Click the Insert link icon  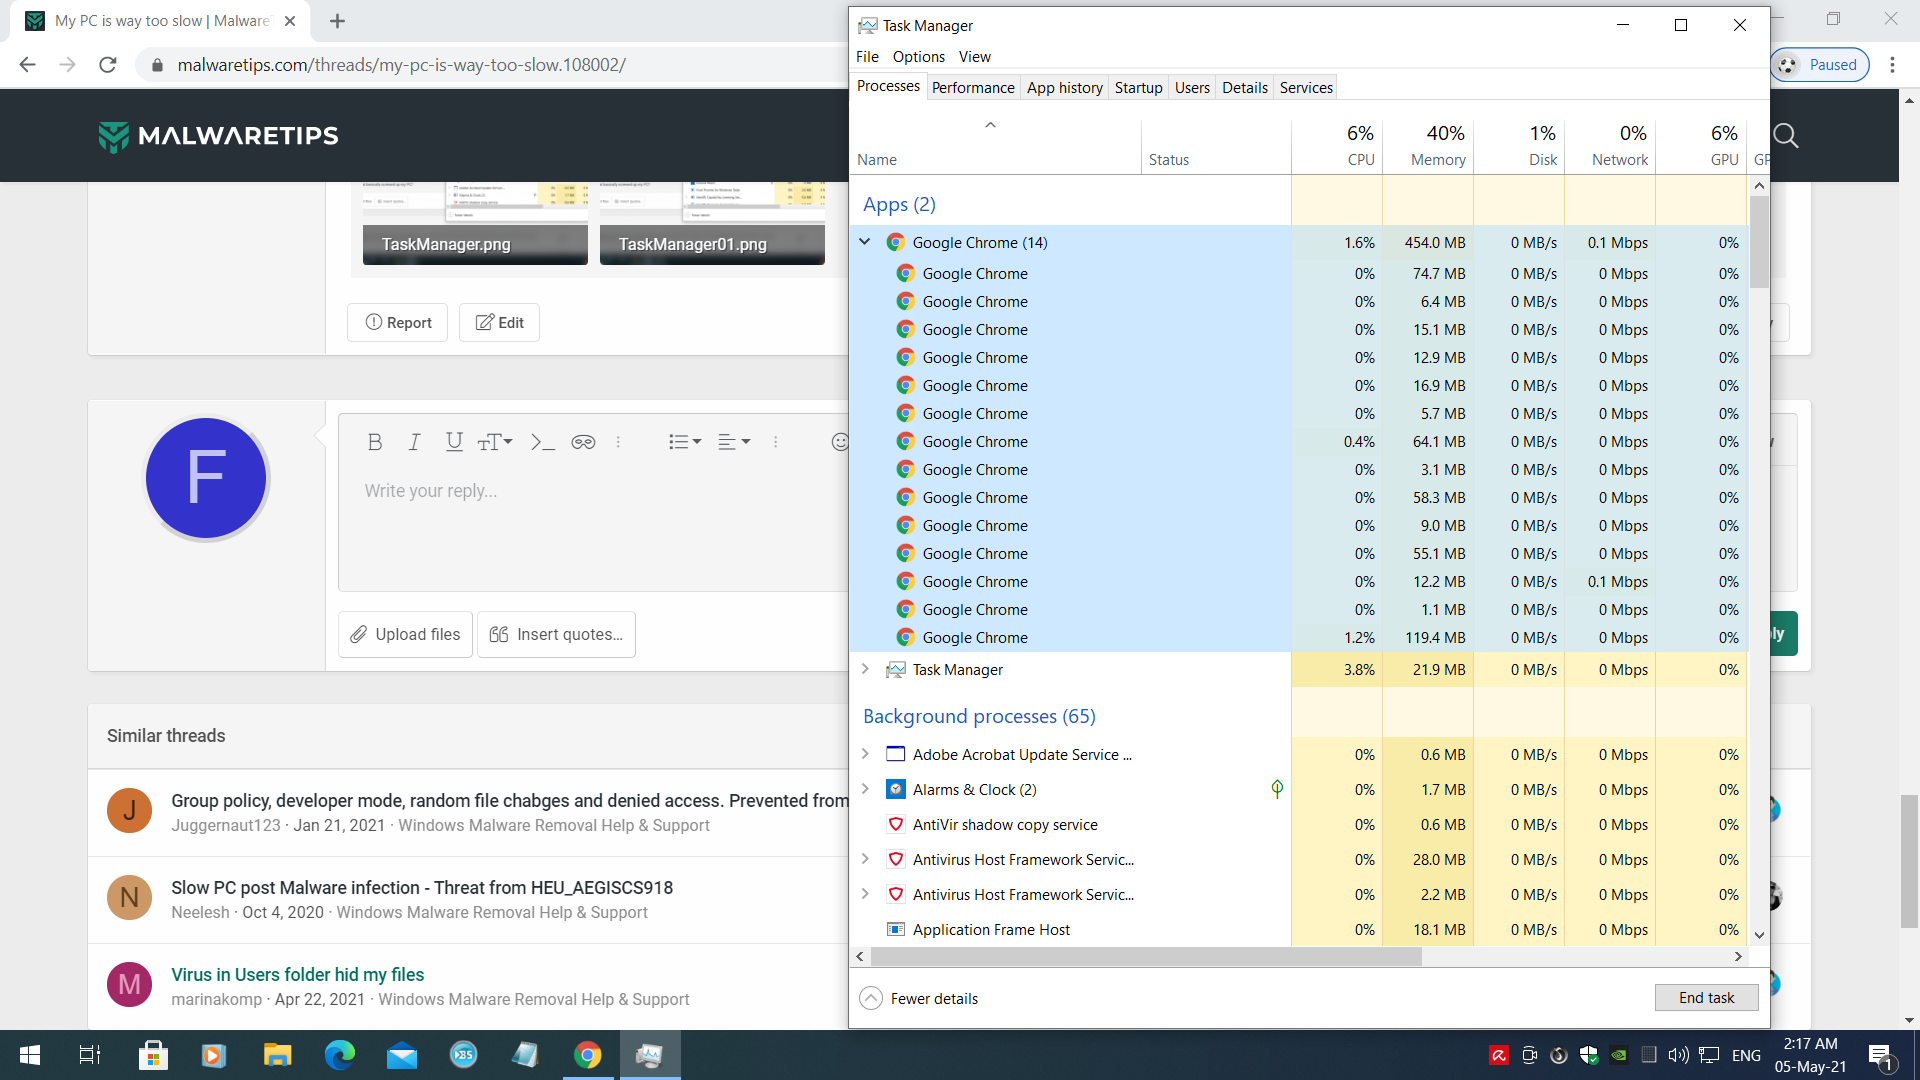coord(583,442)
